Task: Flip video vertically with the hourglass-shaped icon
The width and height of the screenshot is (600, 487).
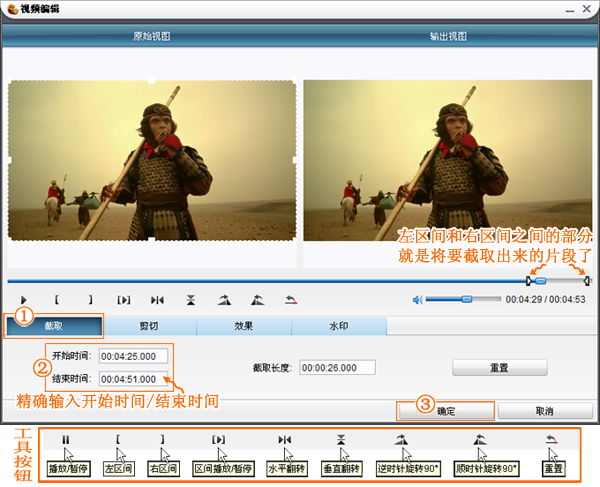Action: (191, 300)
